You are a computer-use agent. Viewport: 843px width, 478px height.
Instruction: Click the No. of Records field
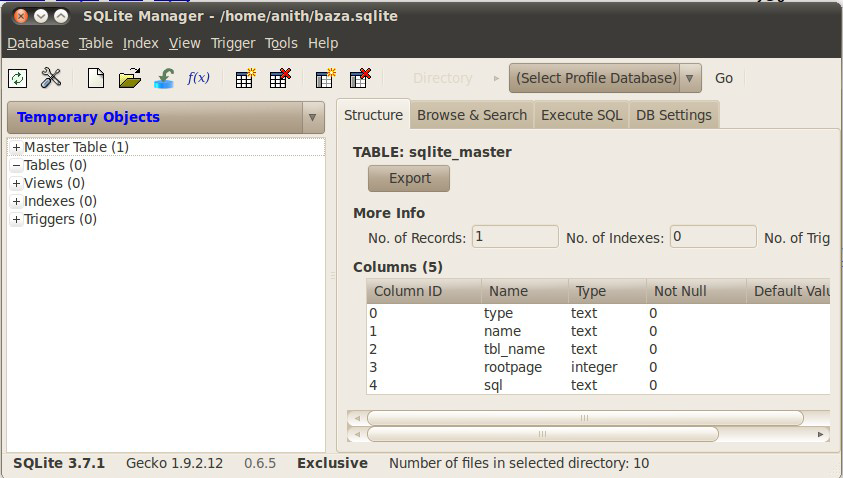515,237
